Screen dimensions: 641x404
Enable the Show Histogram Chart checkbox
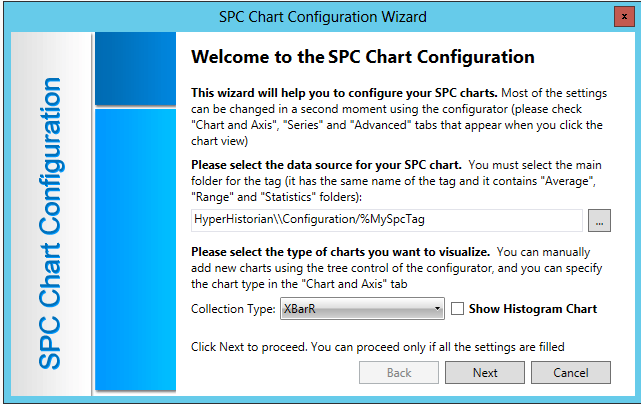(x=458, y=309)
